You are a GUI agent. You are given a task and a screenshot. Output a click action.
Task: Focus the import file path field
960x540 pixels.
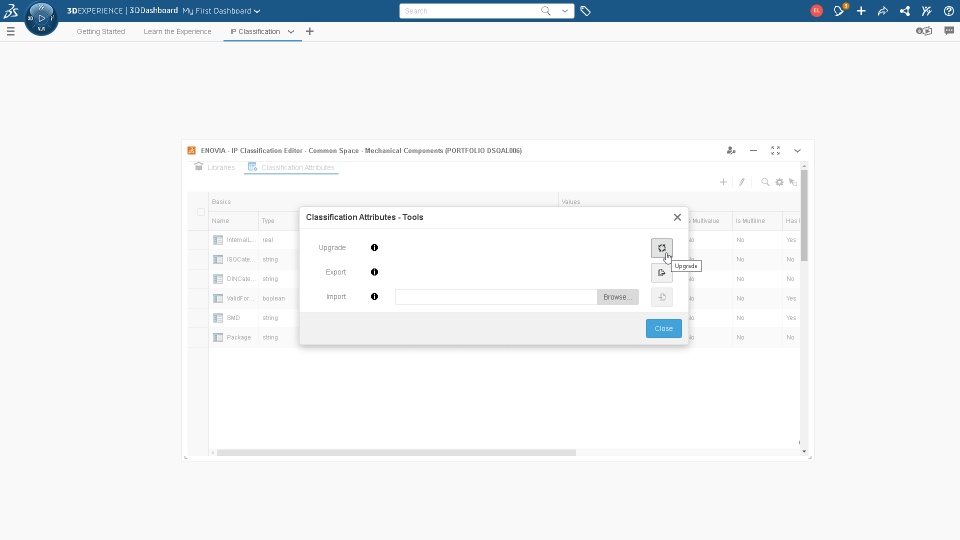pos(496,297)
